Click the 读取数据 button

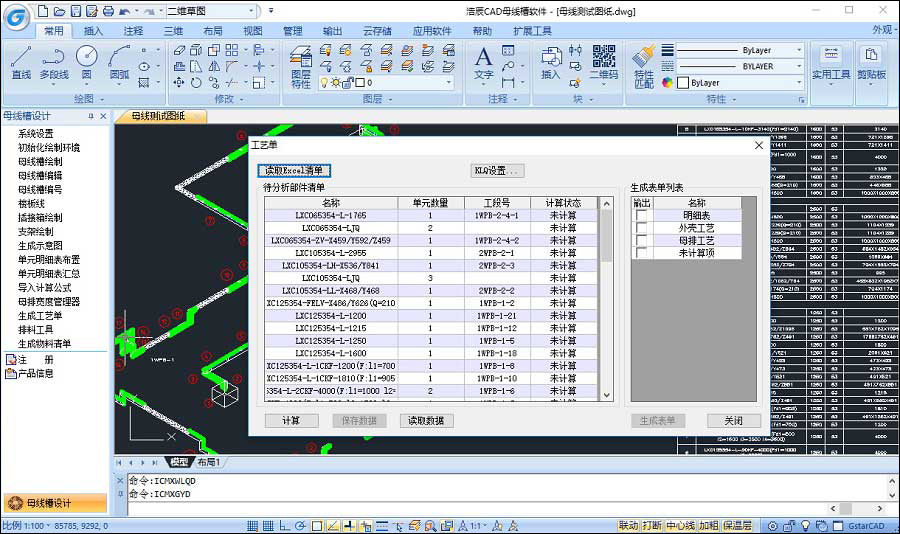(x=426, y=420)
